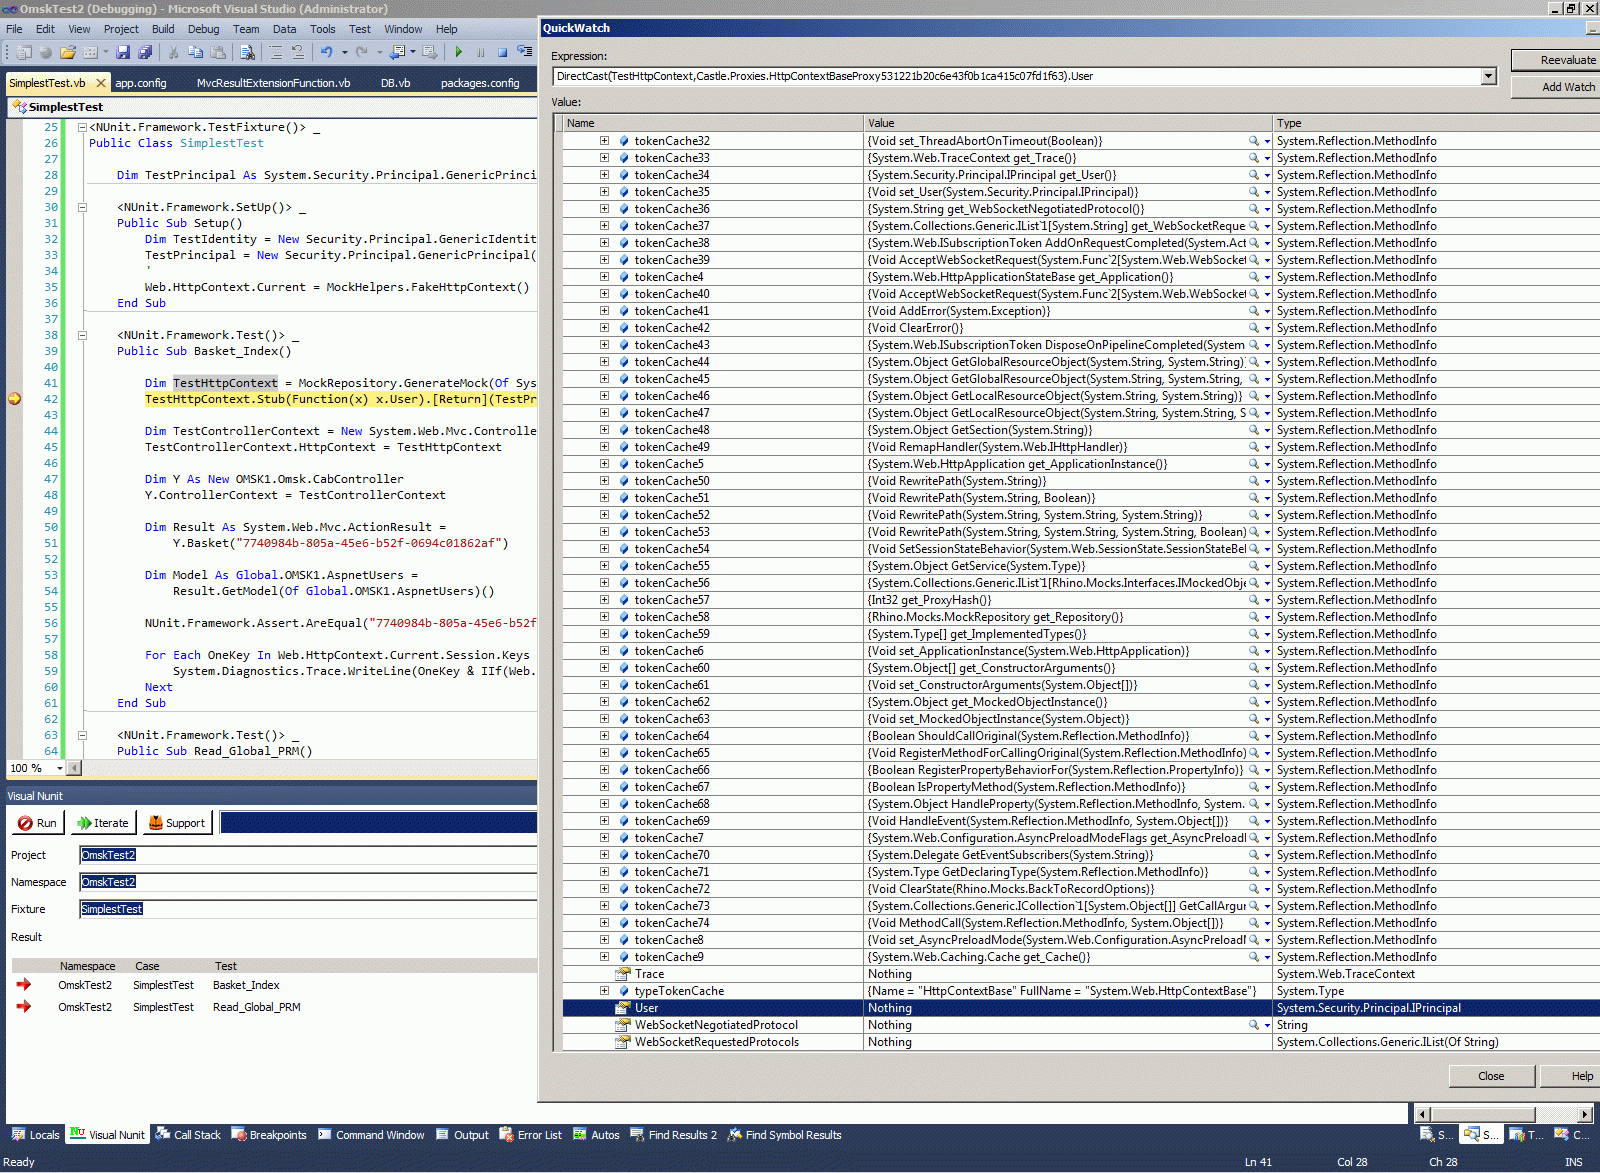Click the Team Explorer tab icon at bottom right
Image resolution: width=1600 pixels, height=1173 pixels.
click(x=1517, y=1134)
